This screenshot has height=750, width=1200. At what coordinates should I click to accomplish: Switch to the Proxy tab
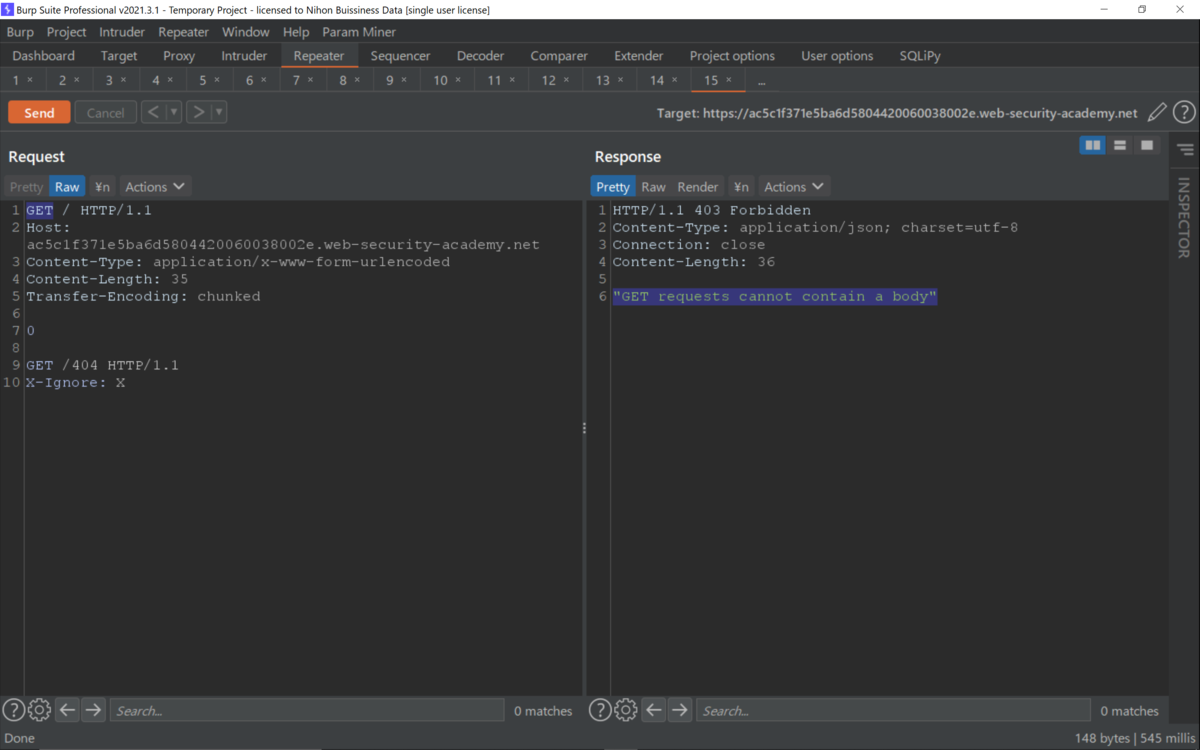pyautogui.click(x=179, y=56)
